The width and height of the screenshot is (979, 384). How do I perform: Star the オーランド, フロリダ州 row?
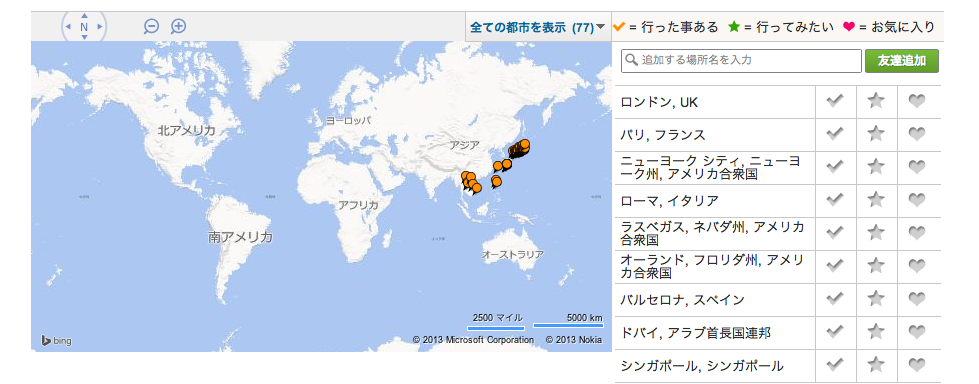[x=876, y=266]
